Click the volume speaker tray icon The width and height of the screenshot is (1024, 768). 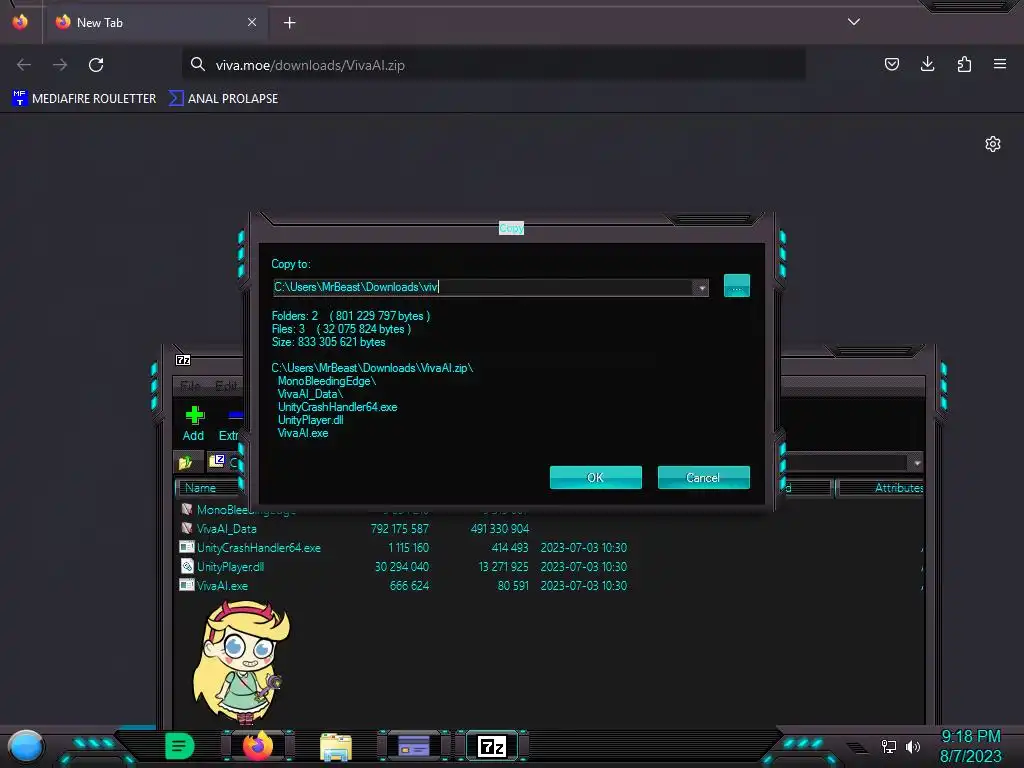pos(913,746)
